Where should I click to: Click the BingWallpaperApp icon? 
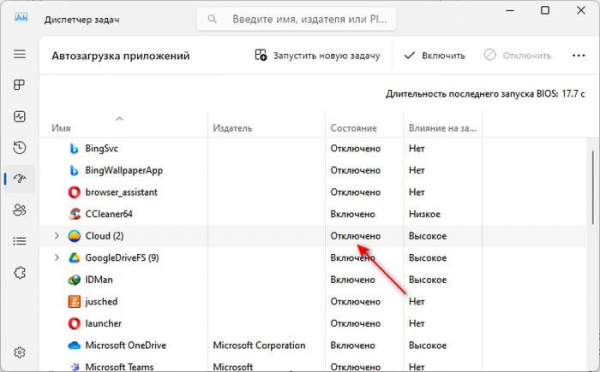[74, 170]
